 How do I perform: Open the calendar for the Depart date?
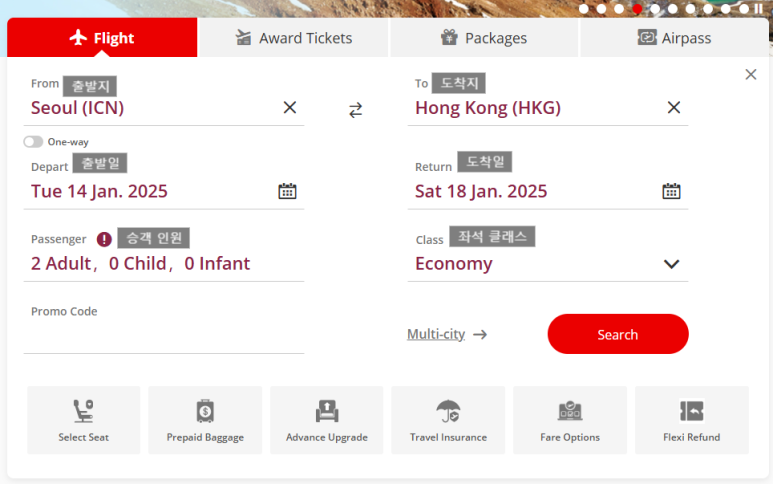pyautogui.click(x=287, y=191)
